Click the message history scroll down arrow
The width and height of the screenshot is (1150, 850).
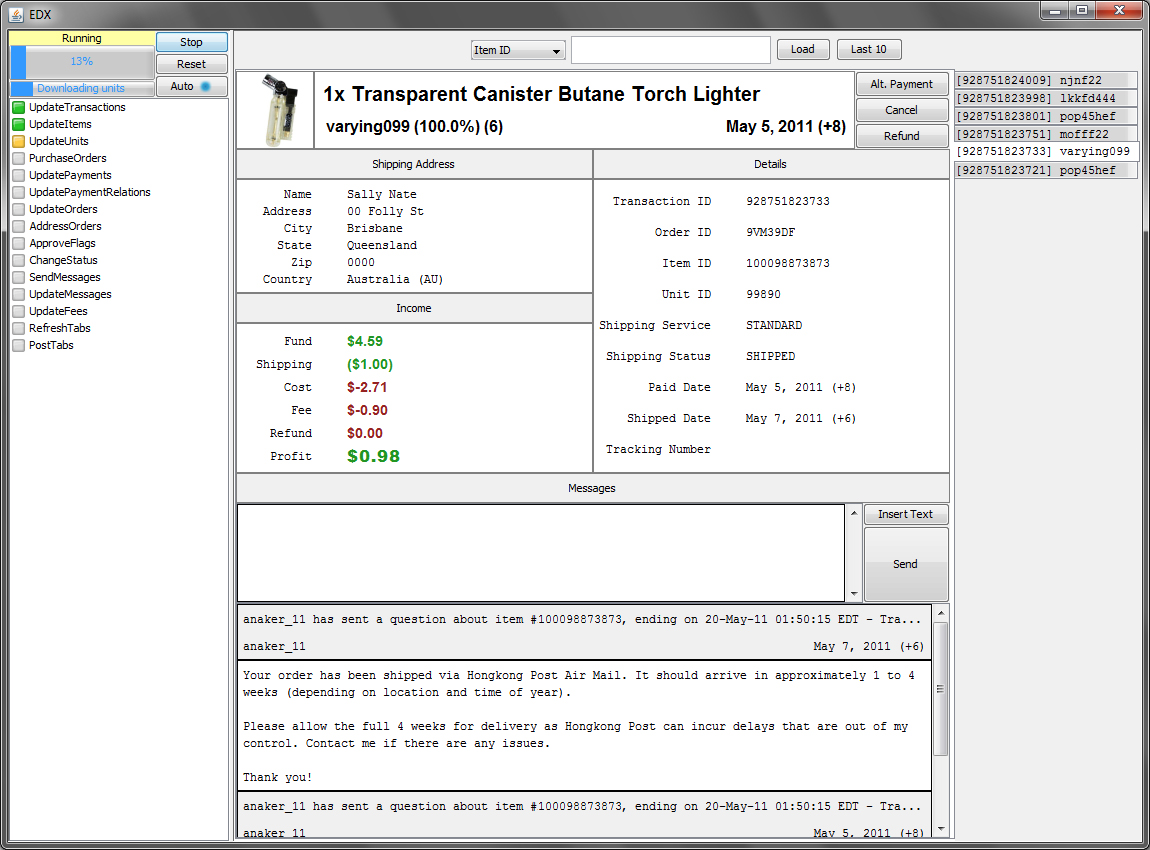[x=940, y=828]
